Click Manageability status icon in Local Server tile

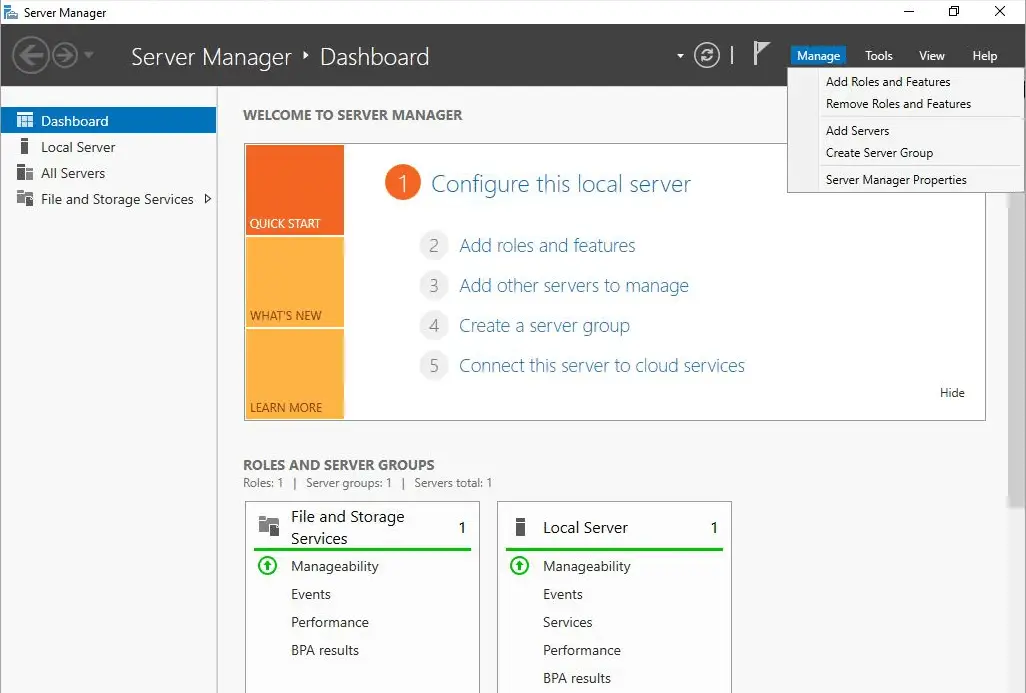(x=520, y=565)
